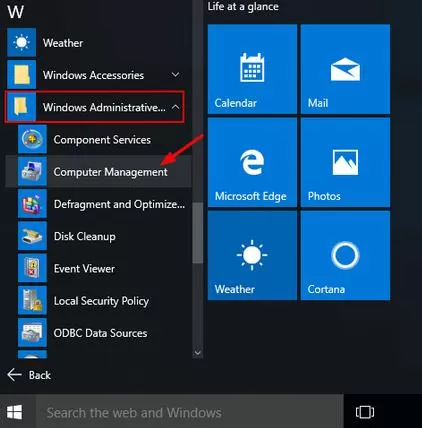Click the app list scrollbar thumb
422x428 pixels.
pyautogui.click(x=197, y=233)
